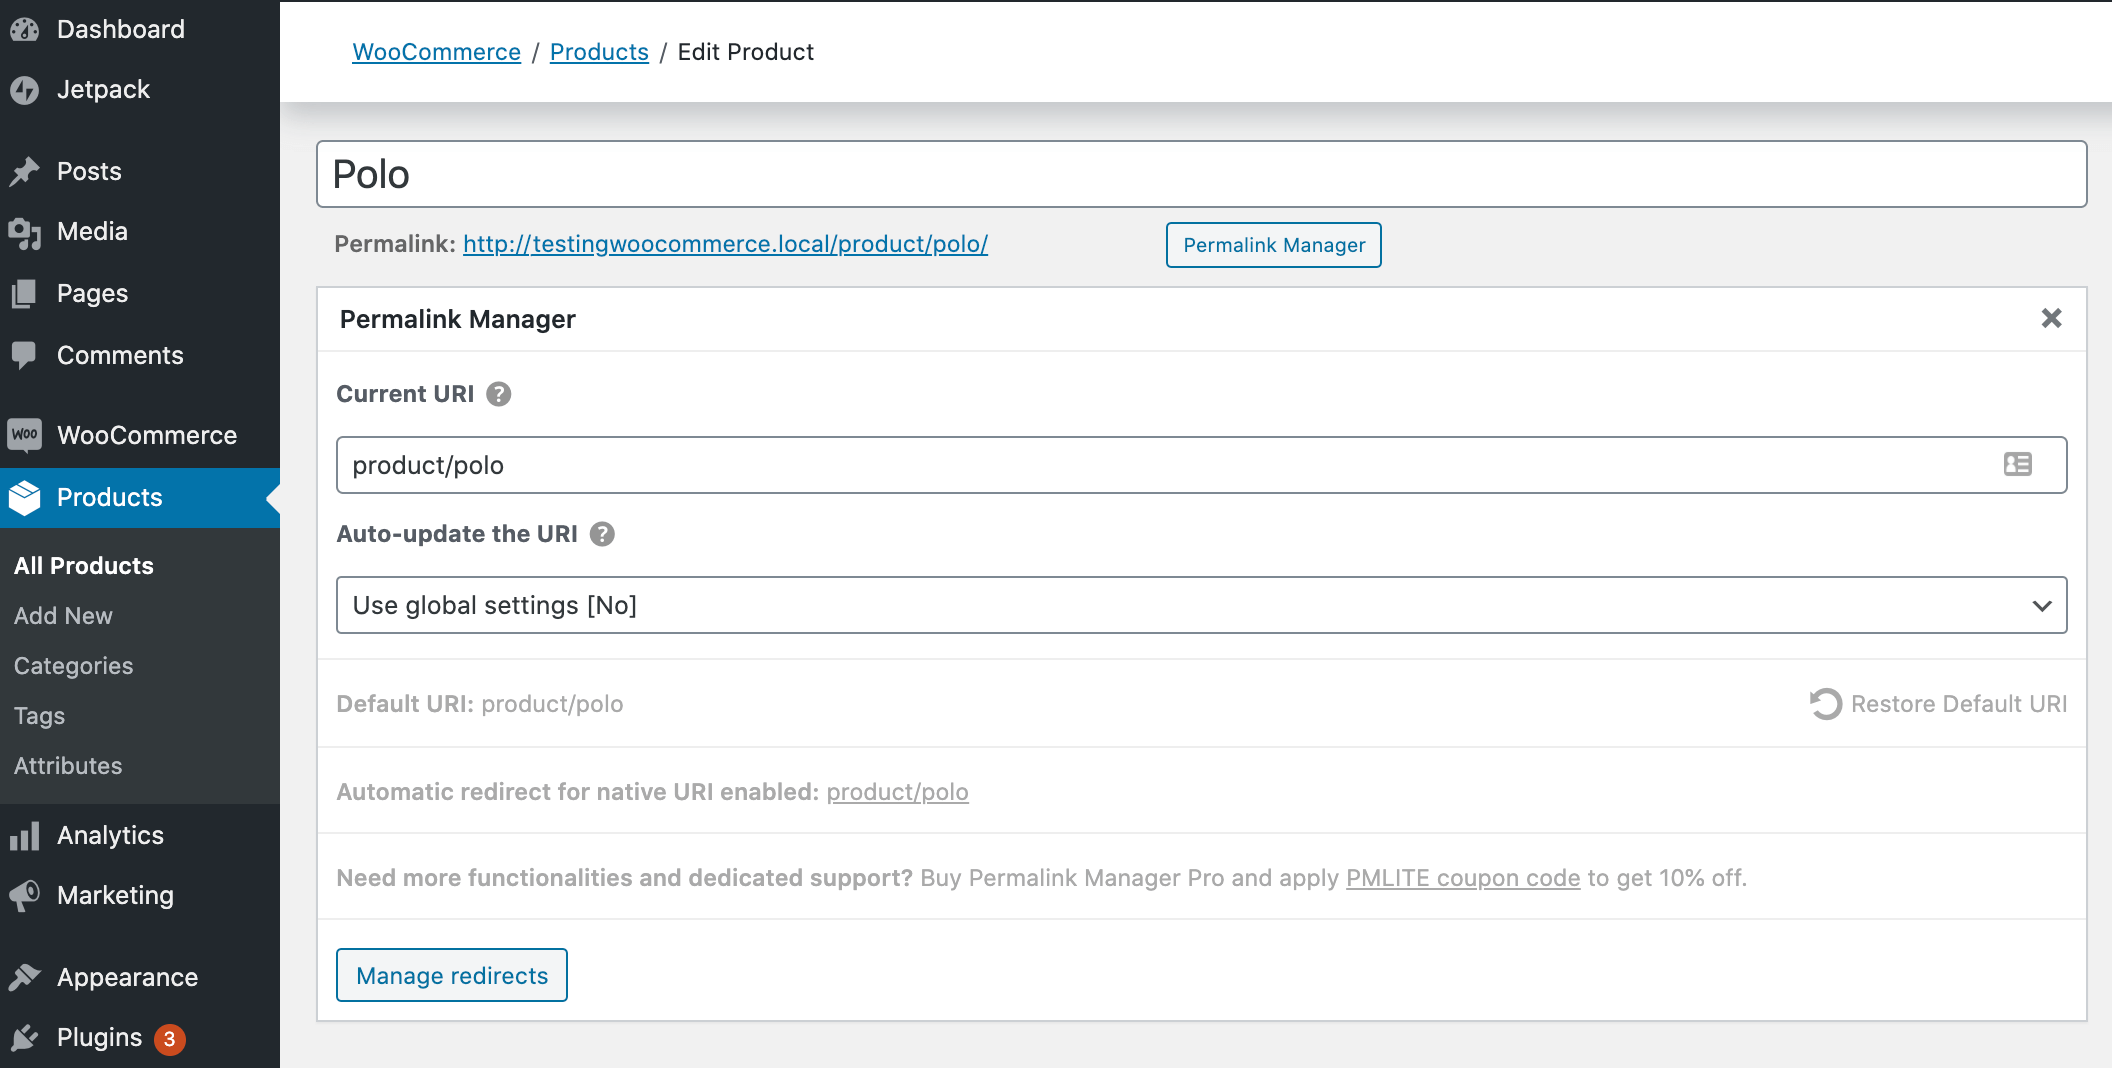Click the Pages icon in sidebar
Screen dimensions: 2112x1068
[25, 294]
